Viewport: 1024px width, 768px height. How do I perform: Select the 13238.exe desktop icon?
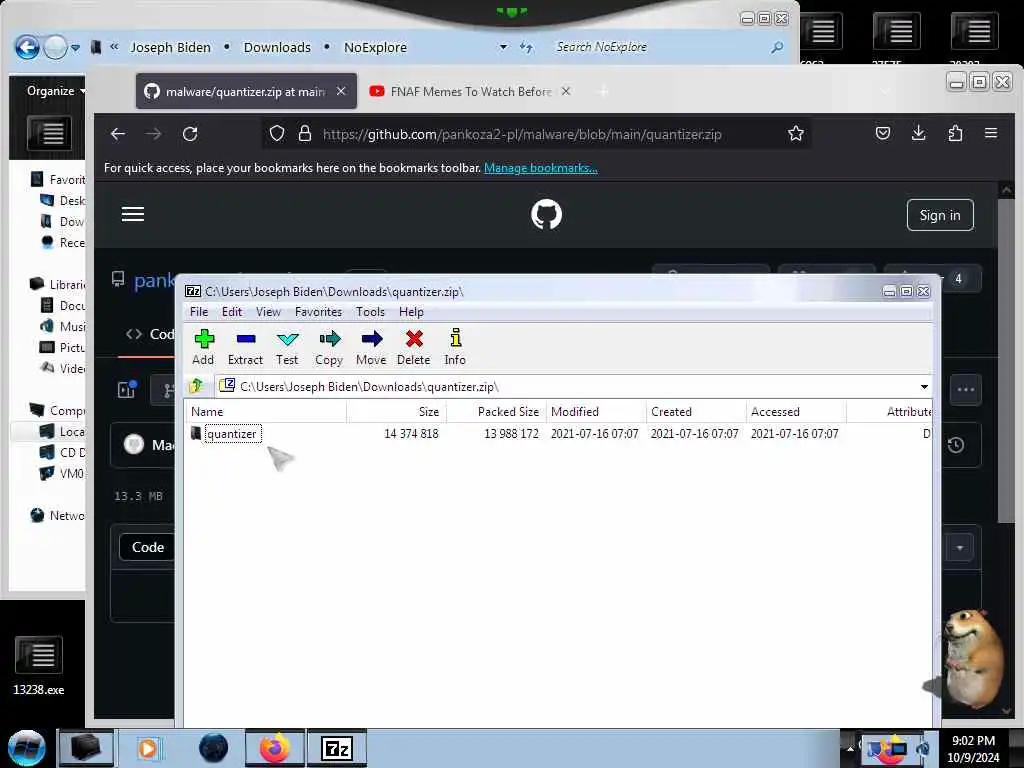[39, 665]
